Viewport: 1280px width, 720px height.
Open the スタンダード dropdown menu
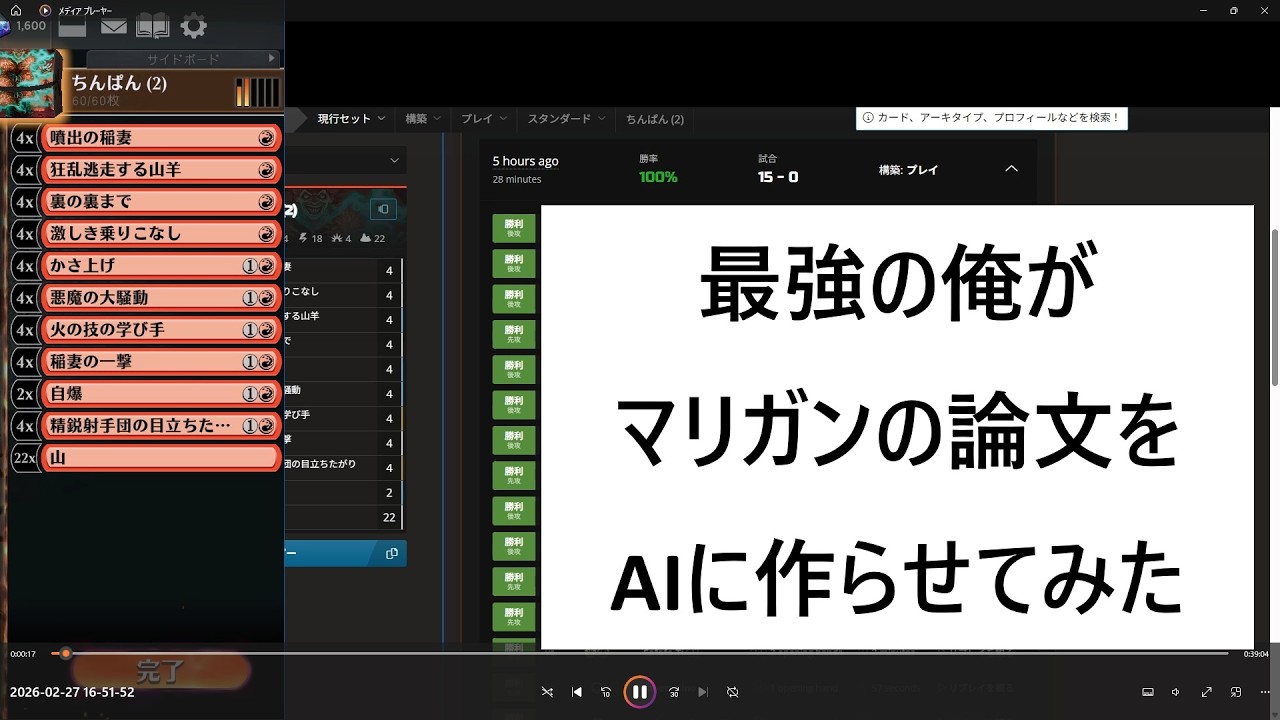pos(566,118)
